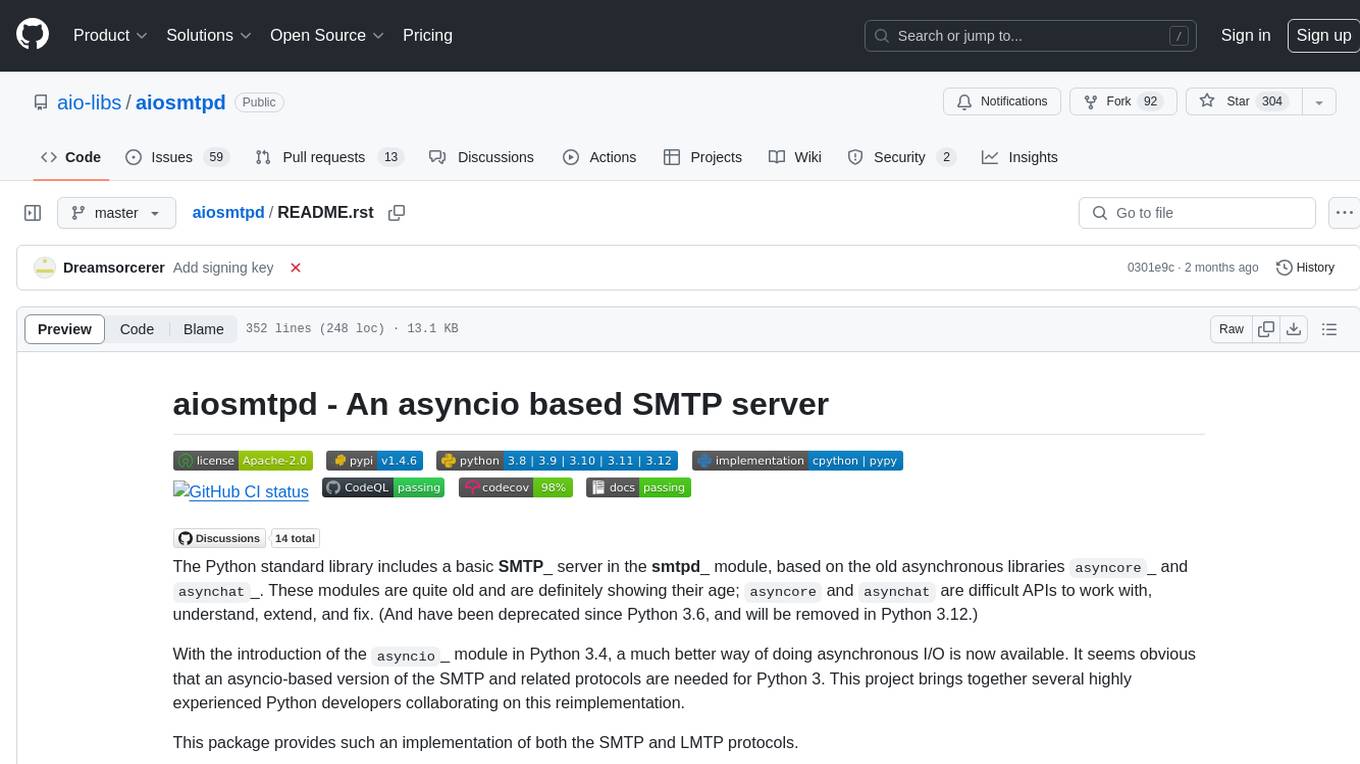Copy the raw file contents
The height and width of the screenshot is (764, 1360).
pyautogui.click(x=1266, y=329)
